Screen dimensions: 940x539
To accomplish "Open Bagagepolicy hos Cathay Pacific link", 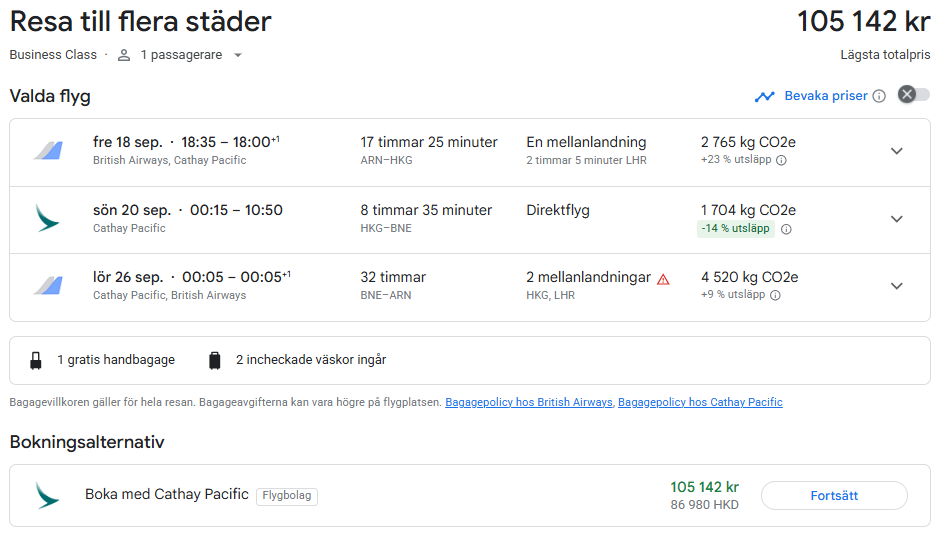I will click(700, 402).
